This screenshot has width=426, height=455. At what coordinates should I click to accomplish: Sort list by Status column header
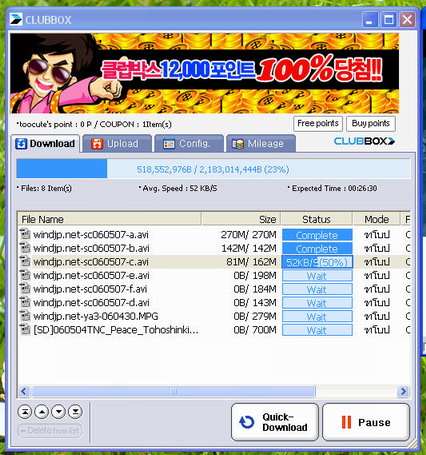316,219
